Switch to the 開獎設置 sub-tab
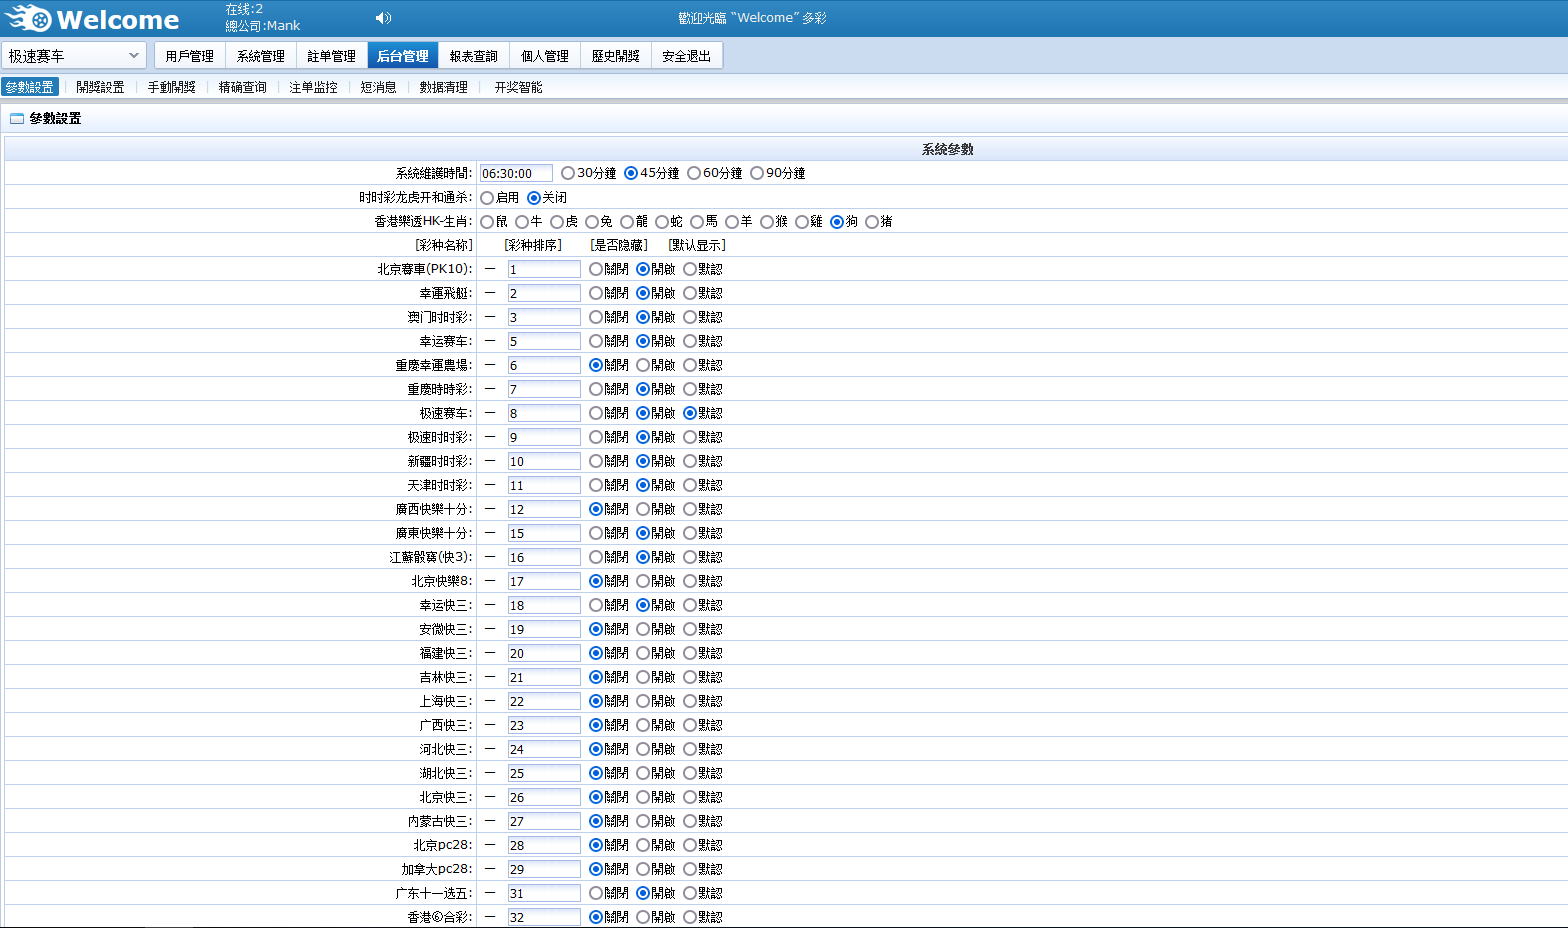 100,87
